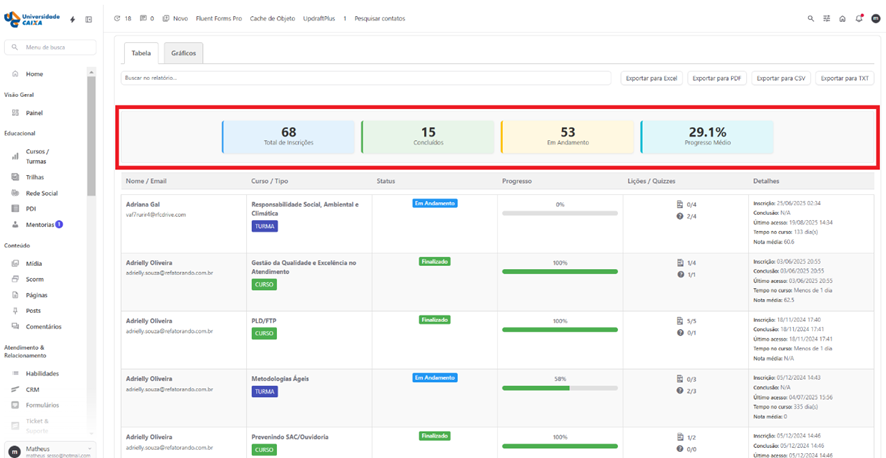Export report with Exportar para CSV

781,78
